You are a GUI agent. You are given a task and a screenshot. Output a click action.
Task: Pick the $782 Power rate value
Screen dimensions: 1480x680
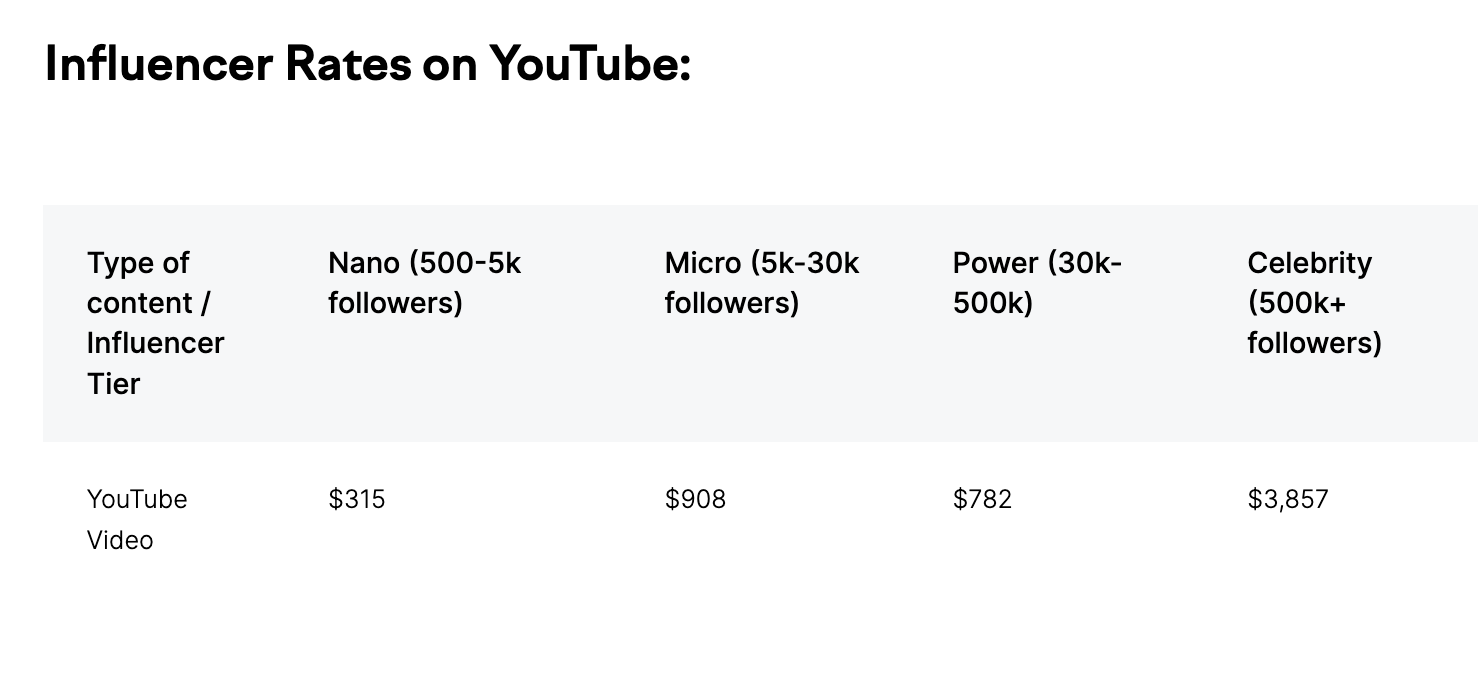coord(982,499)
